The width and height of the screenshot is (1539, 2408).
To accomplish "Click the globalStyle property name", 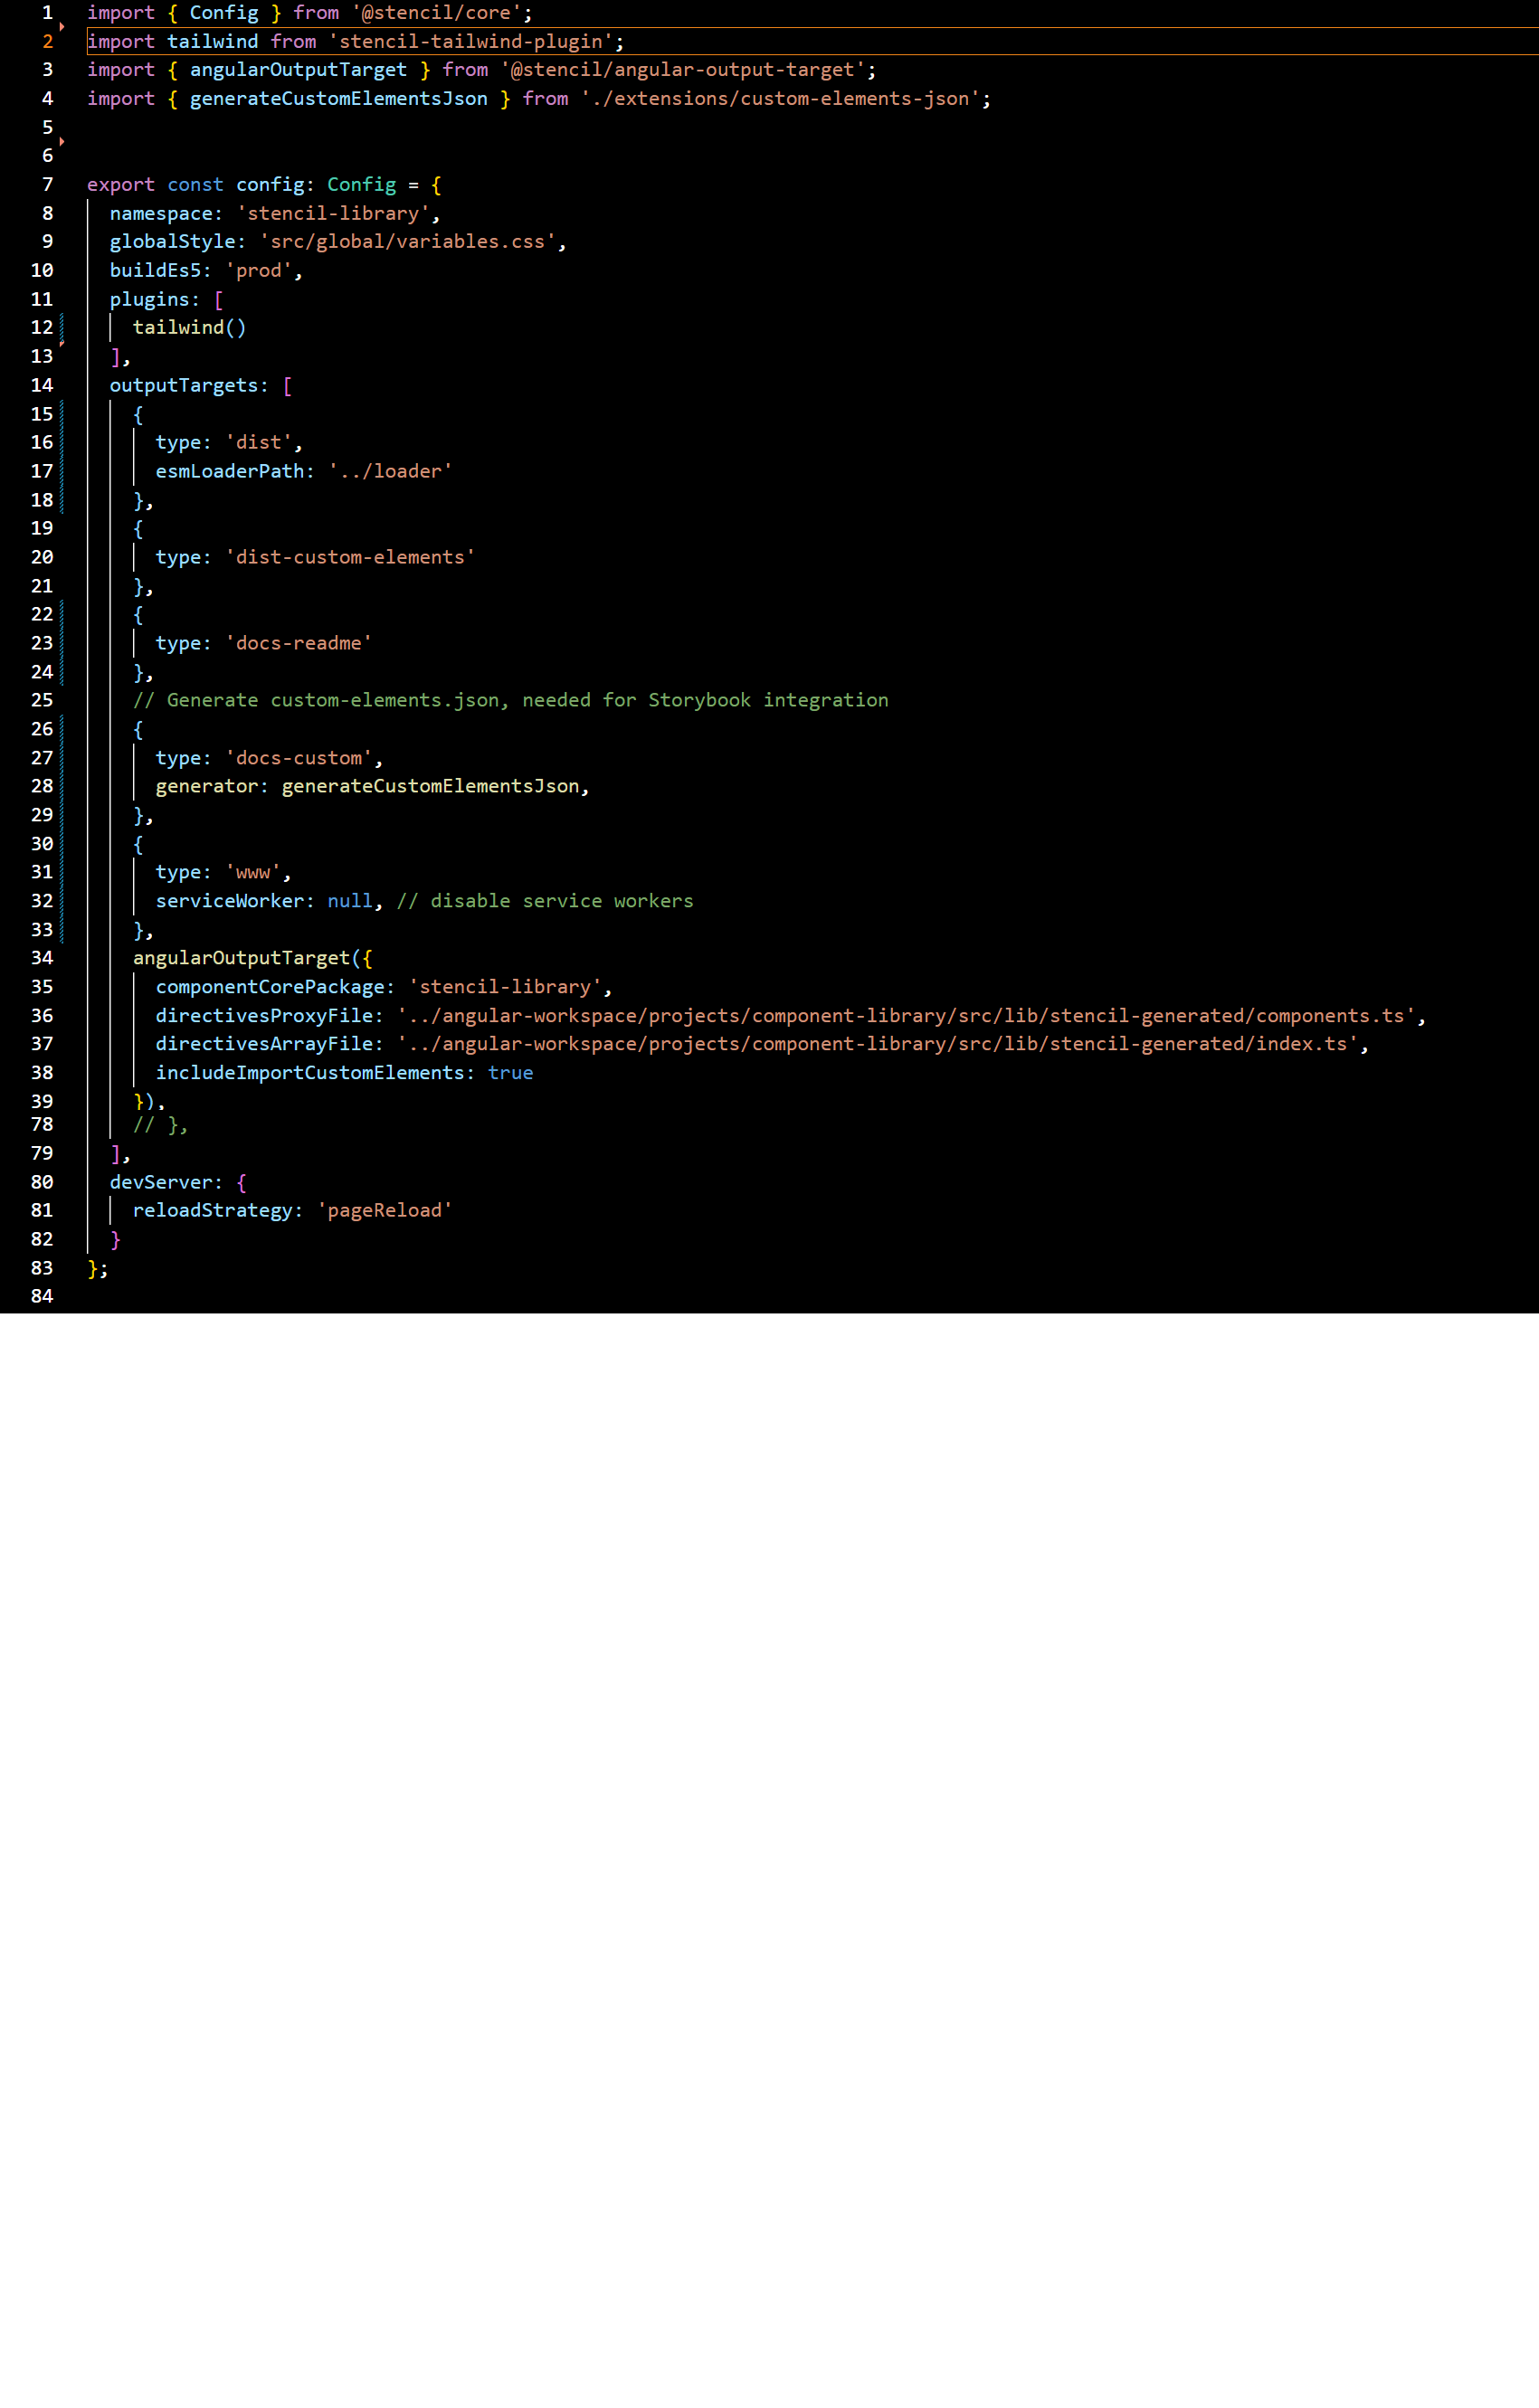I will click(x=172, y=242).
